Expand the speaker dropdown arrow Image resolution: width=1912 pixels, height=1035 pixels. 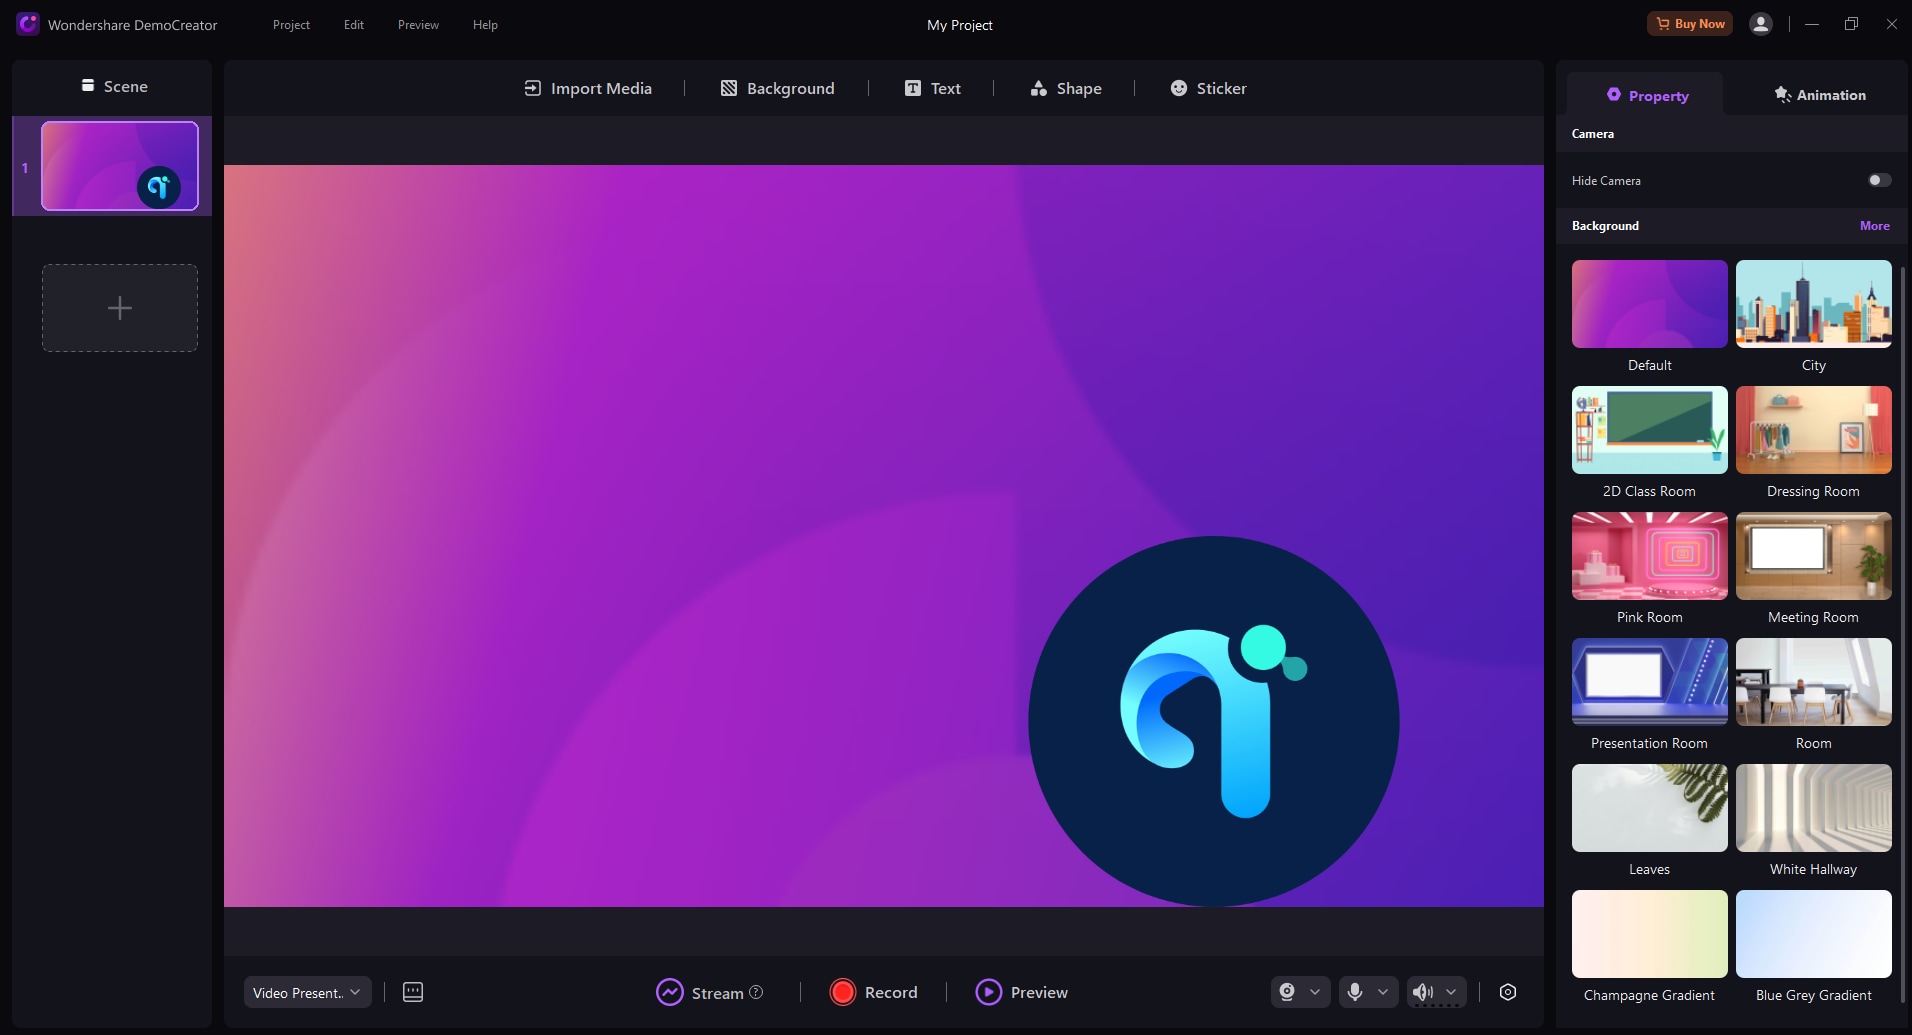click(x=1451, y=992)
